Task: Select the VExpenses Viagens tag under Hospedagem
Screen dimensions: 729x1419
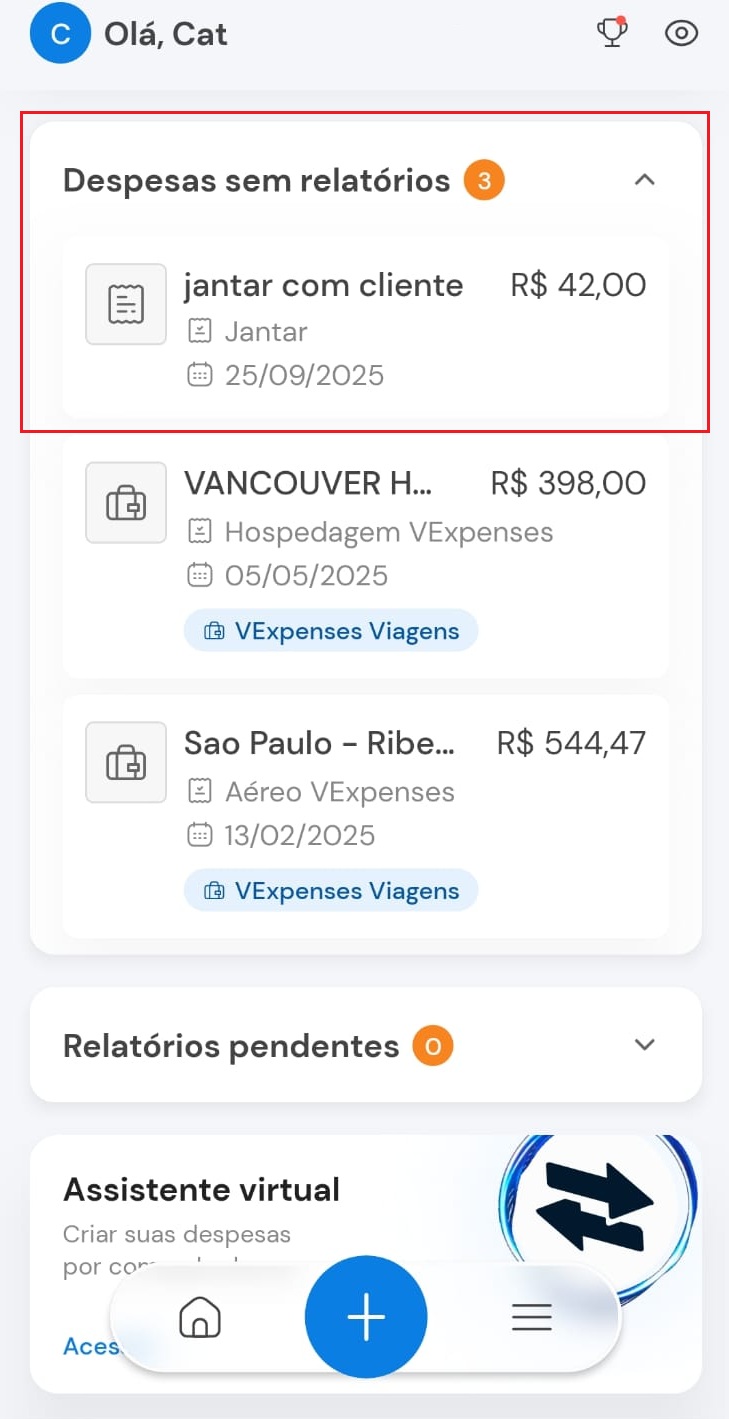Action: coord(331,631)
